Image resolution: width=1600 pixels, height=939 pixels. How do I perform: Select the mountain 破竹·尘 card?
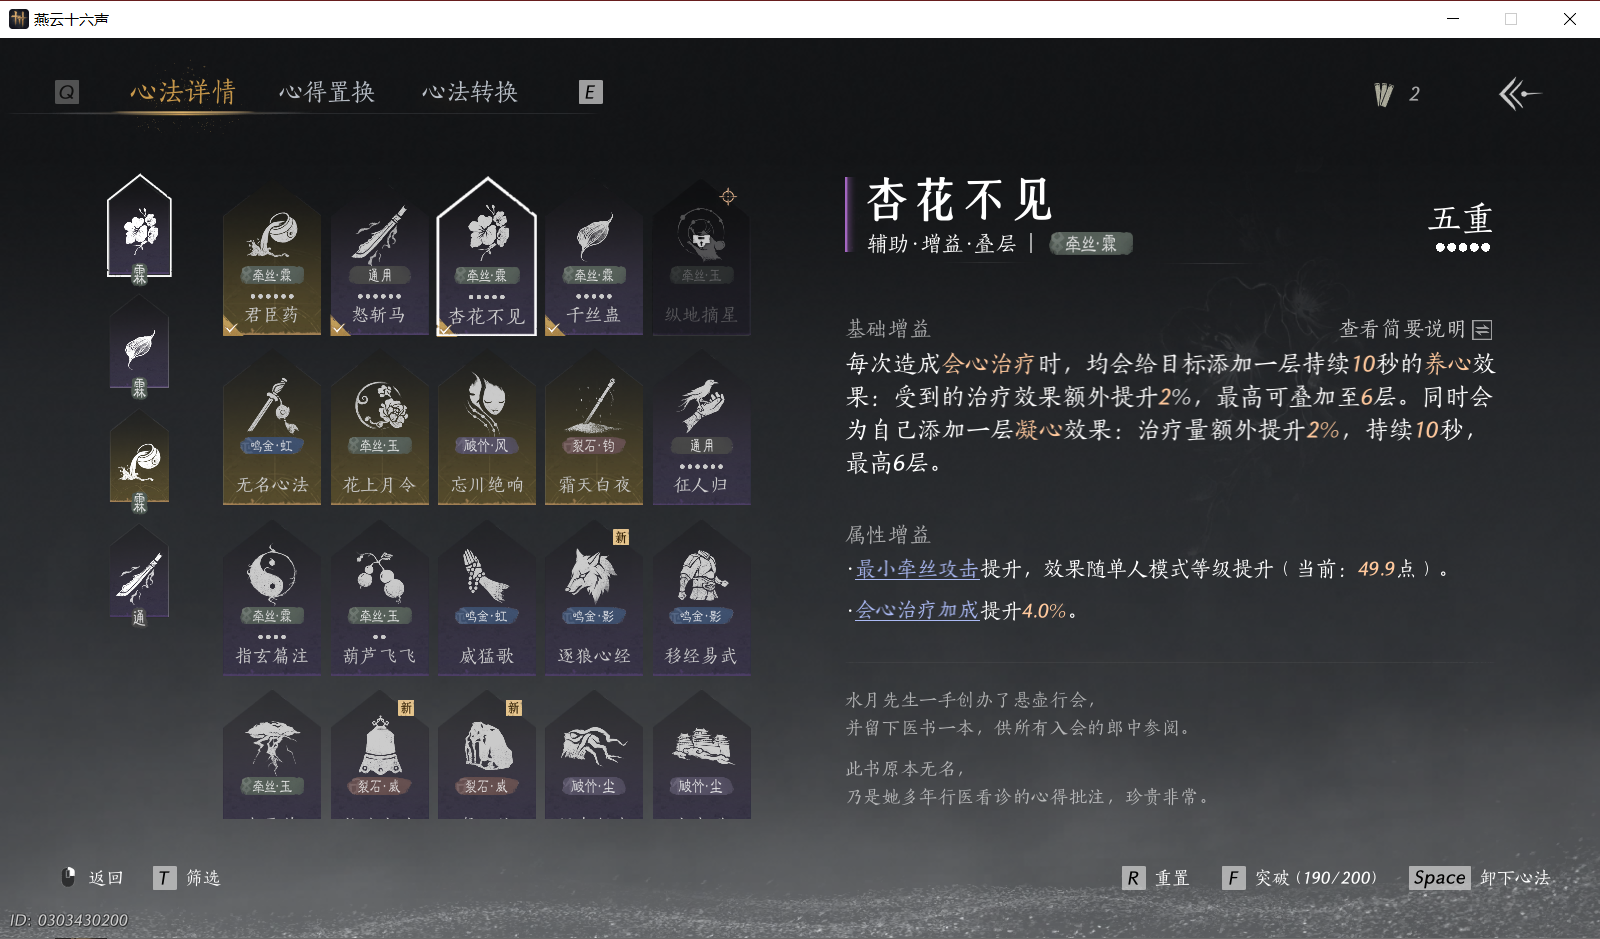(702, 756)
